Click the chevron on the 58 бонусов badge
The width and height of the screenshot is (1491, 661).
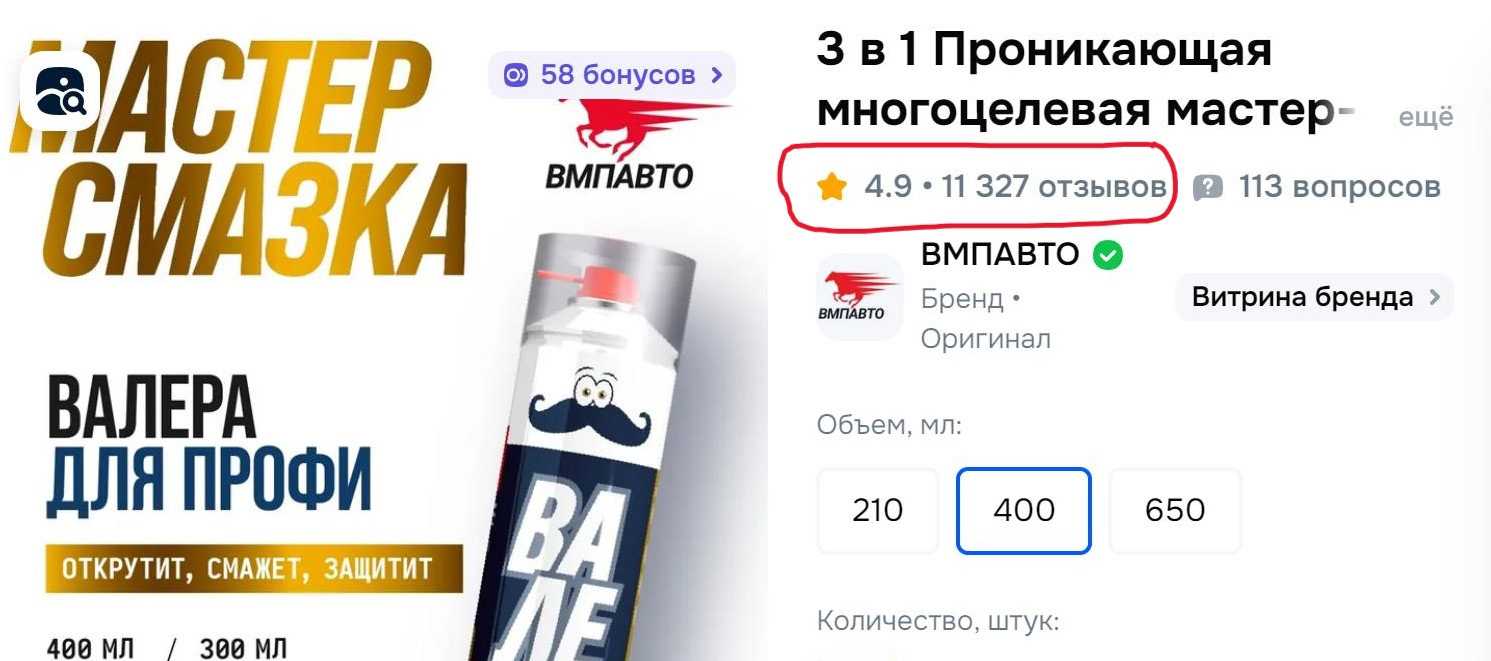point(716,75)
